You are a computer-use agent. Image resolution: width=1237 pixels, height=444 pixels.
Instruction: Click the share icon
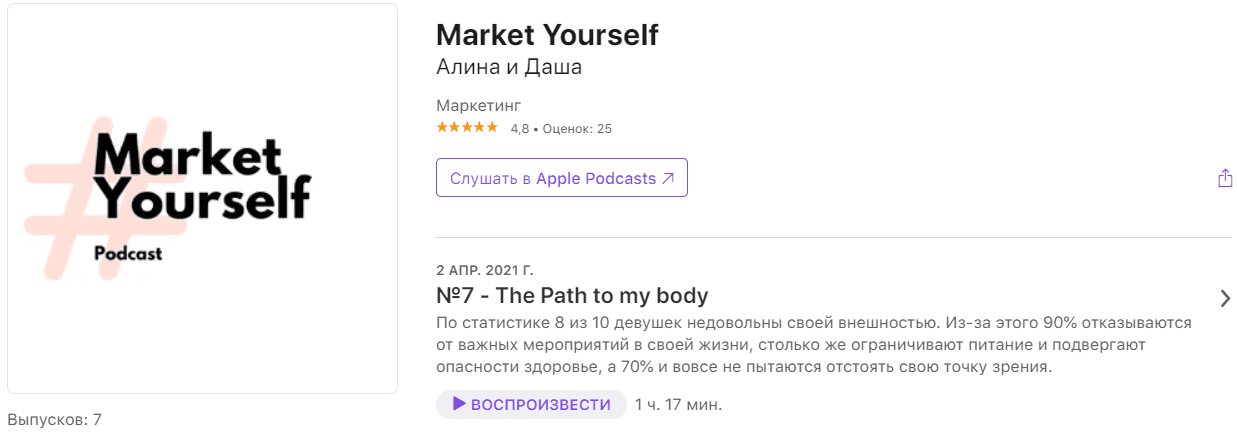[1225, 178]
